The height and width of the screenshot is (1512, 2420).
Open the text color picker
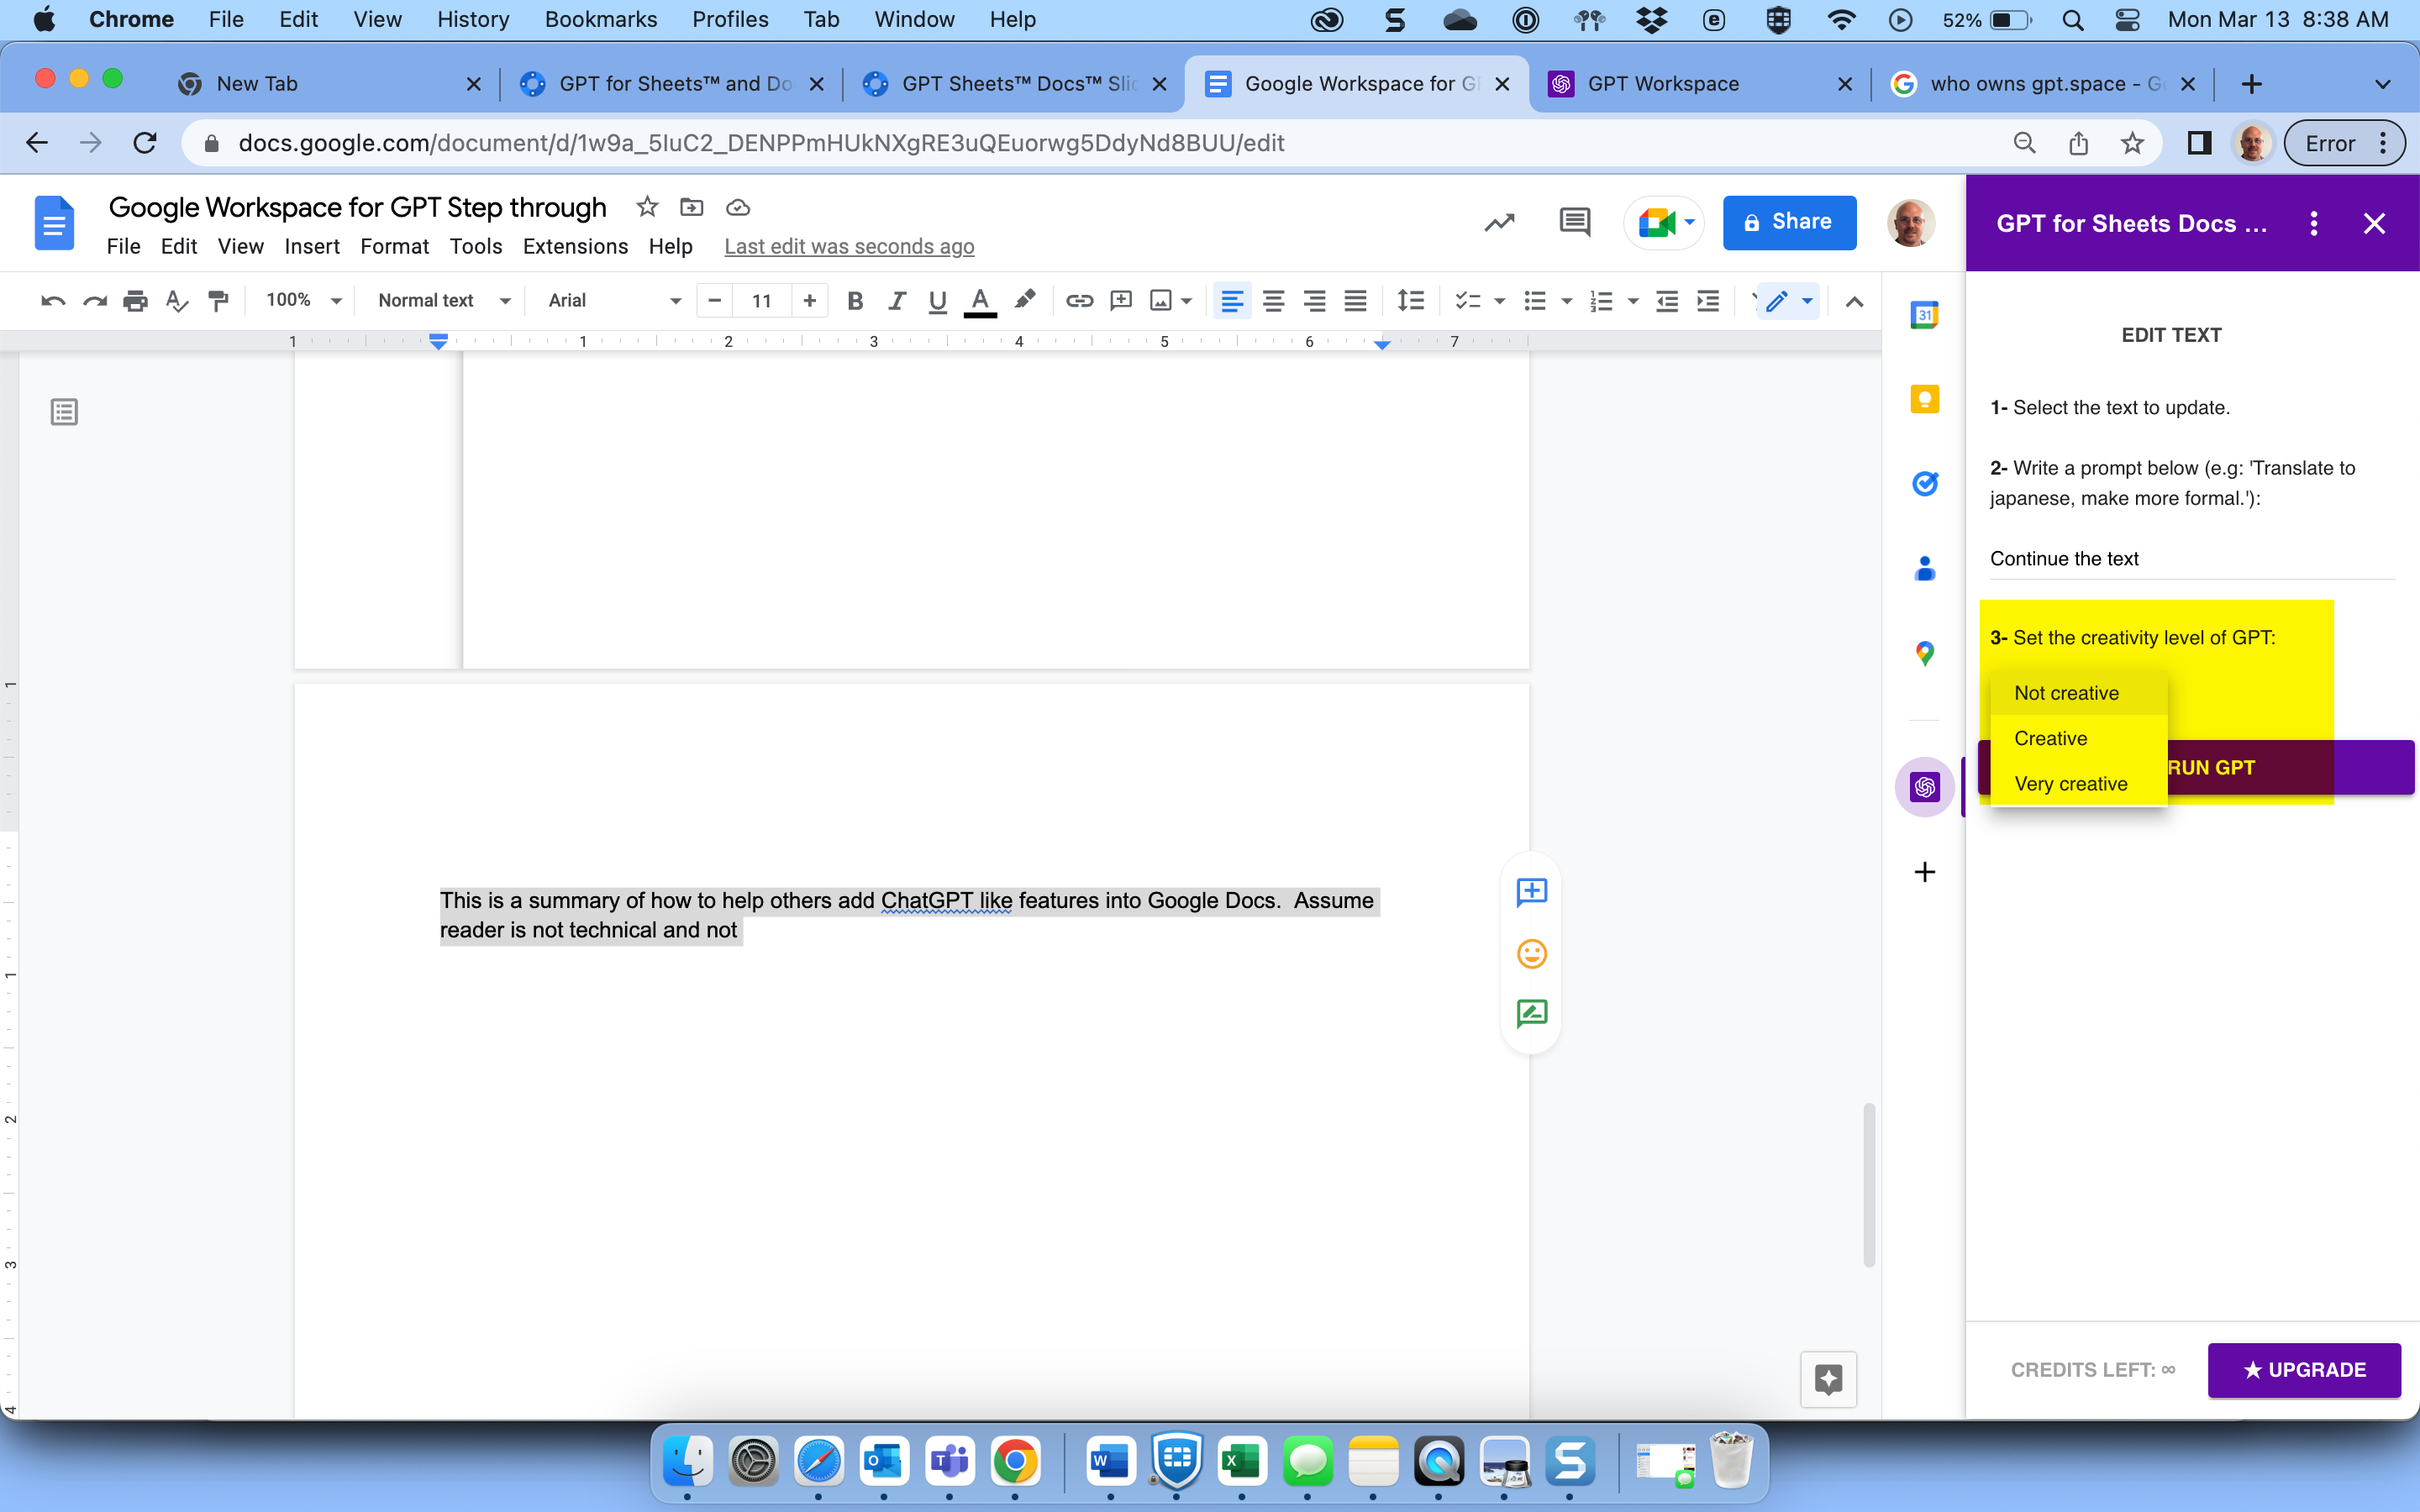click(x=979, y=300)
